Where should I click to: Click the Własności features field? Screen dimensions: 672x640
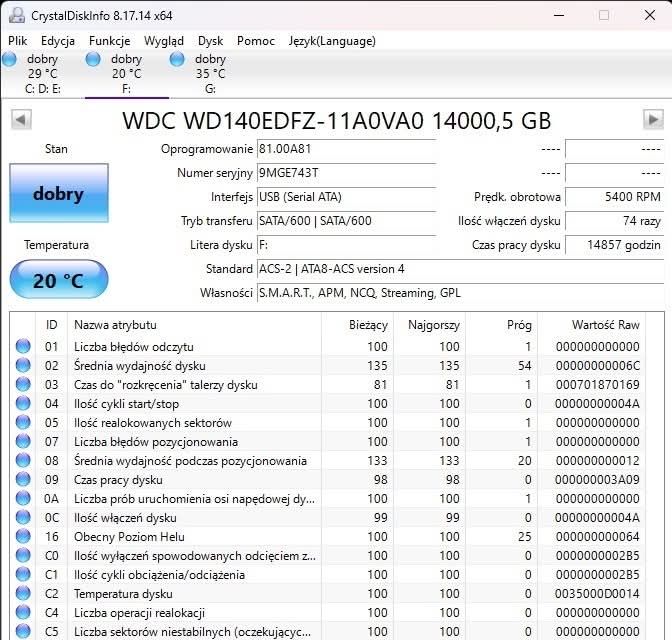coord(460,293)
